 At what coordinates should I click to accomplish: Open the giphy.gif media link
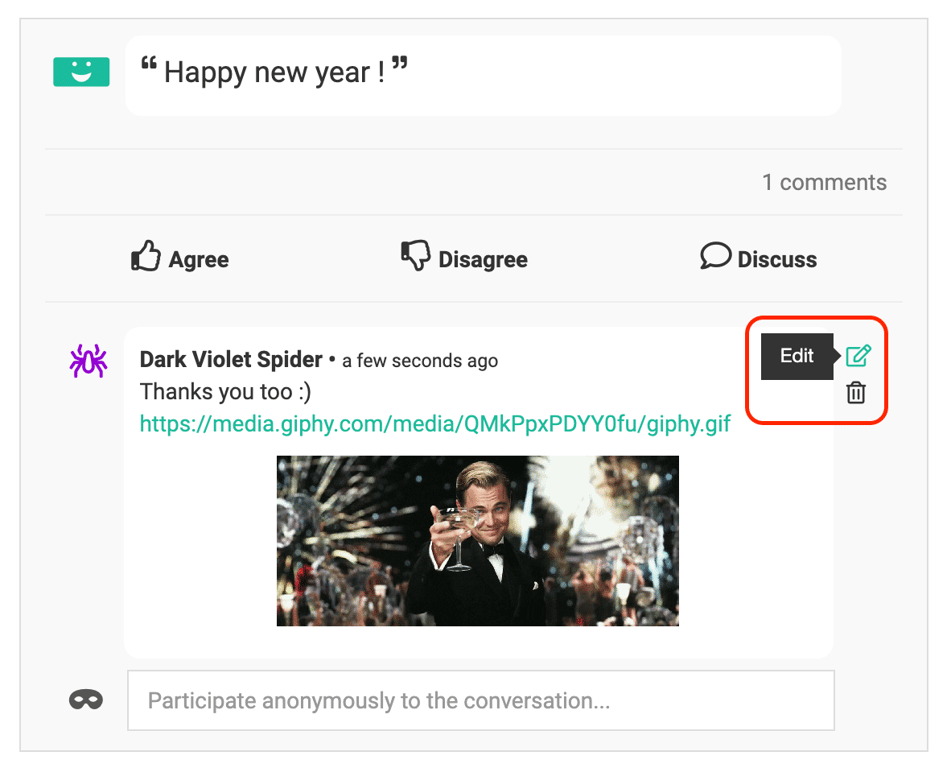(x=435, y=423)
